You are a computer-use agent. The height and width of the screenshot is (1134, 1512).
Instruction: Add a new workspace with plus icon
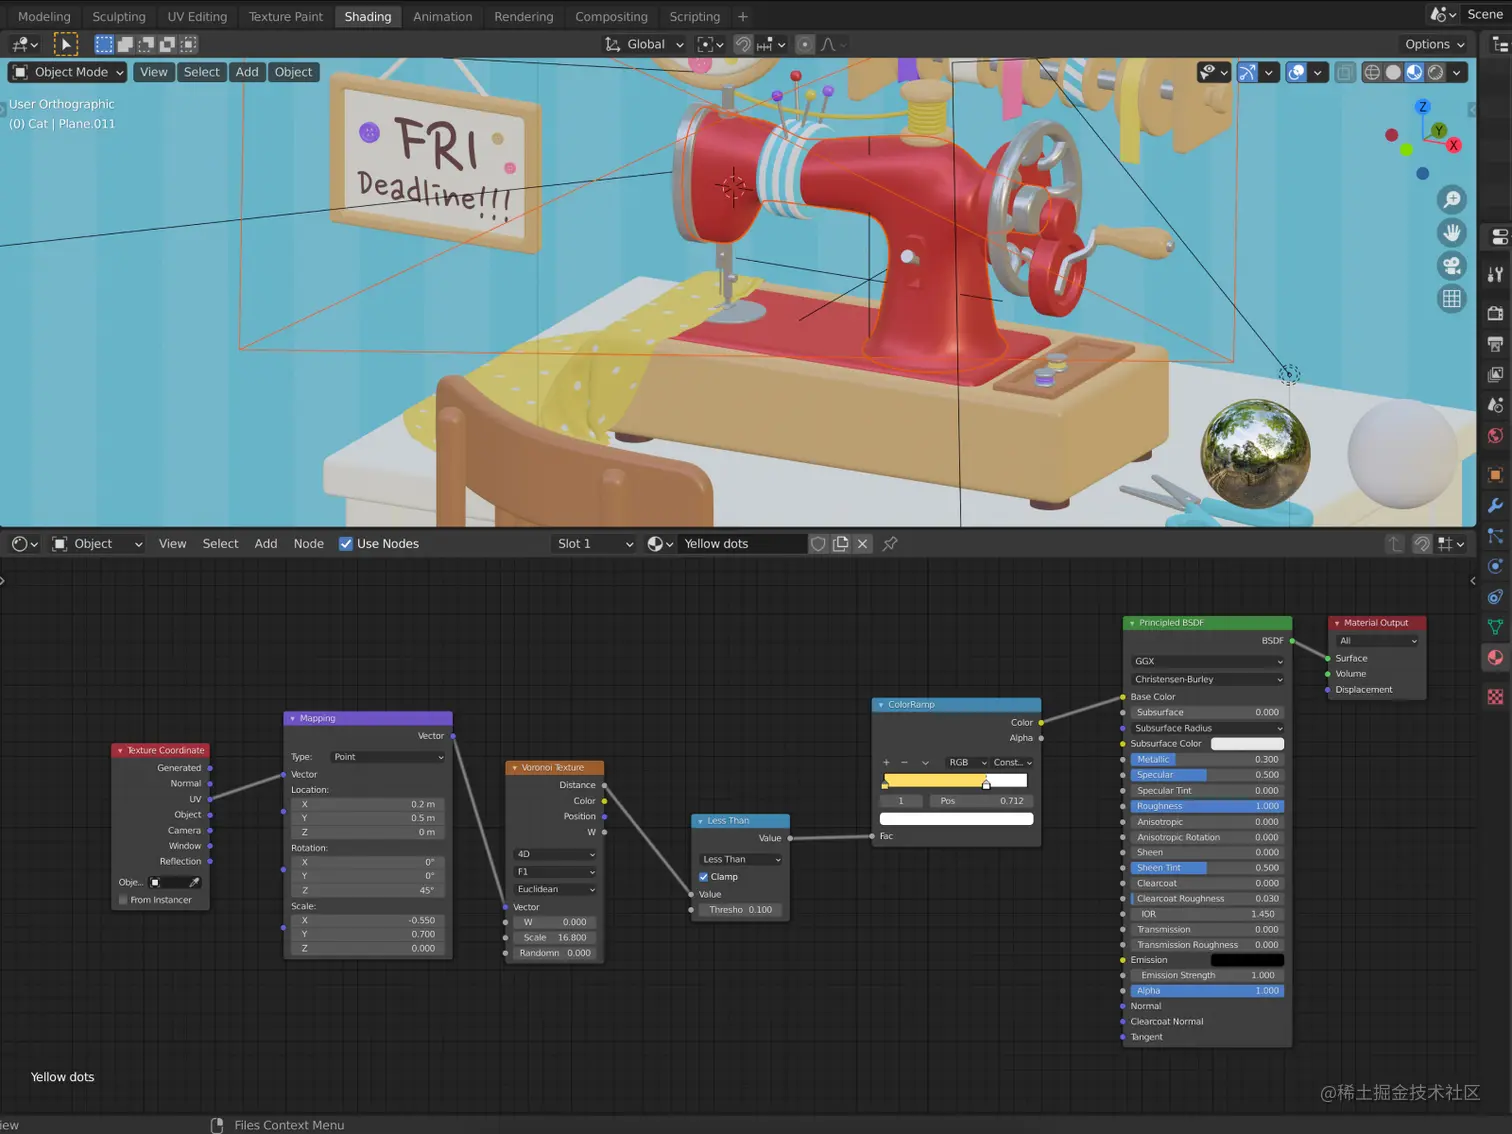coord(742,16)
